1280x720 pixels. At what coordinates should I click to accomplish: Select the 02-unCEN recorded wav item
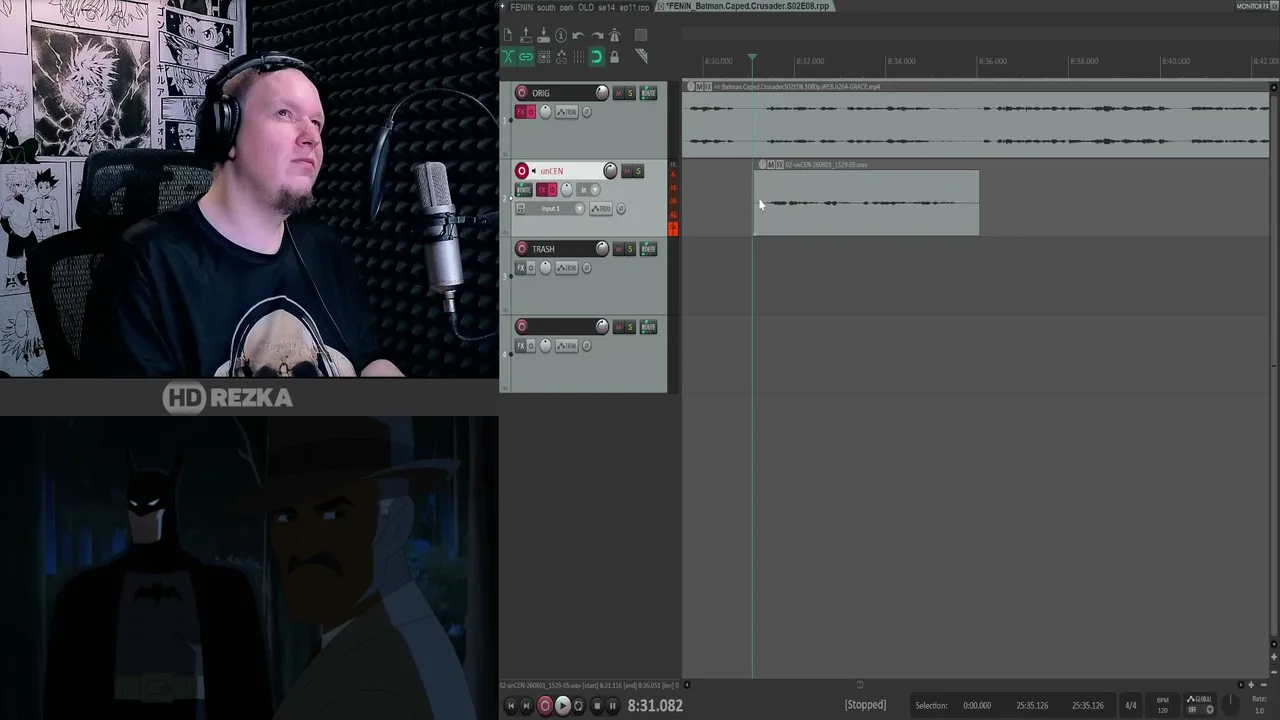click(866, 198)
